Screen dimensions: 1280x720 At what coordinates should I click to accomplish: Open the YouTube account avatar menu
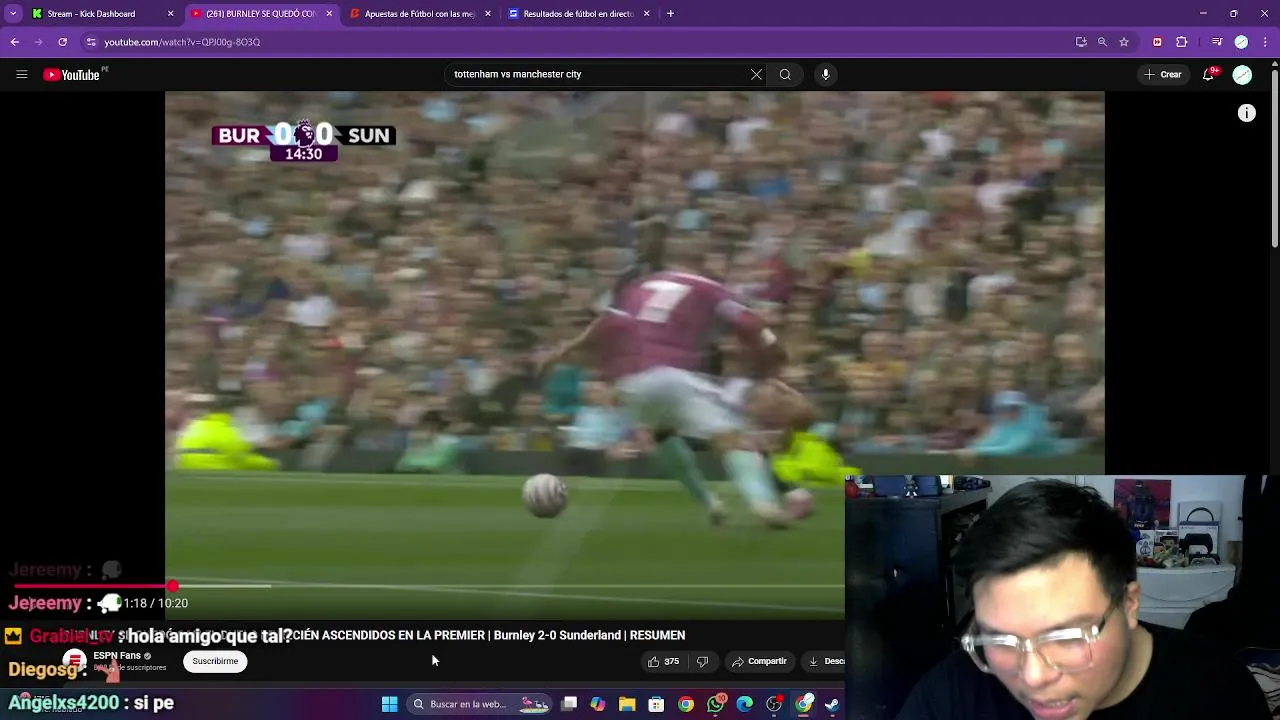coord(1242,74)
